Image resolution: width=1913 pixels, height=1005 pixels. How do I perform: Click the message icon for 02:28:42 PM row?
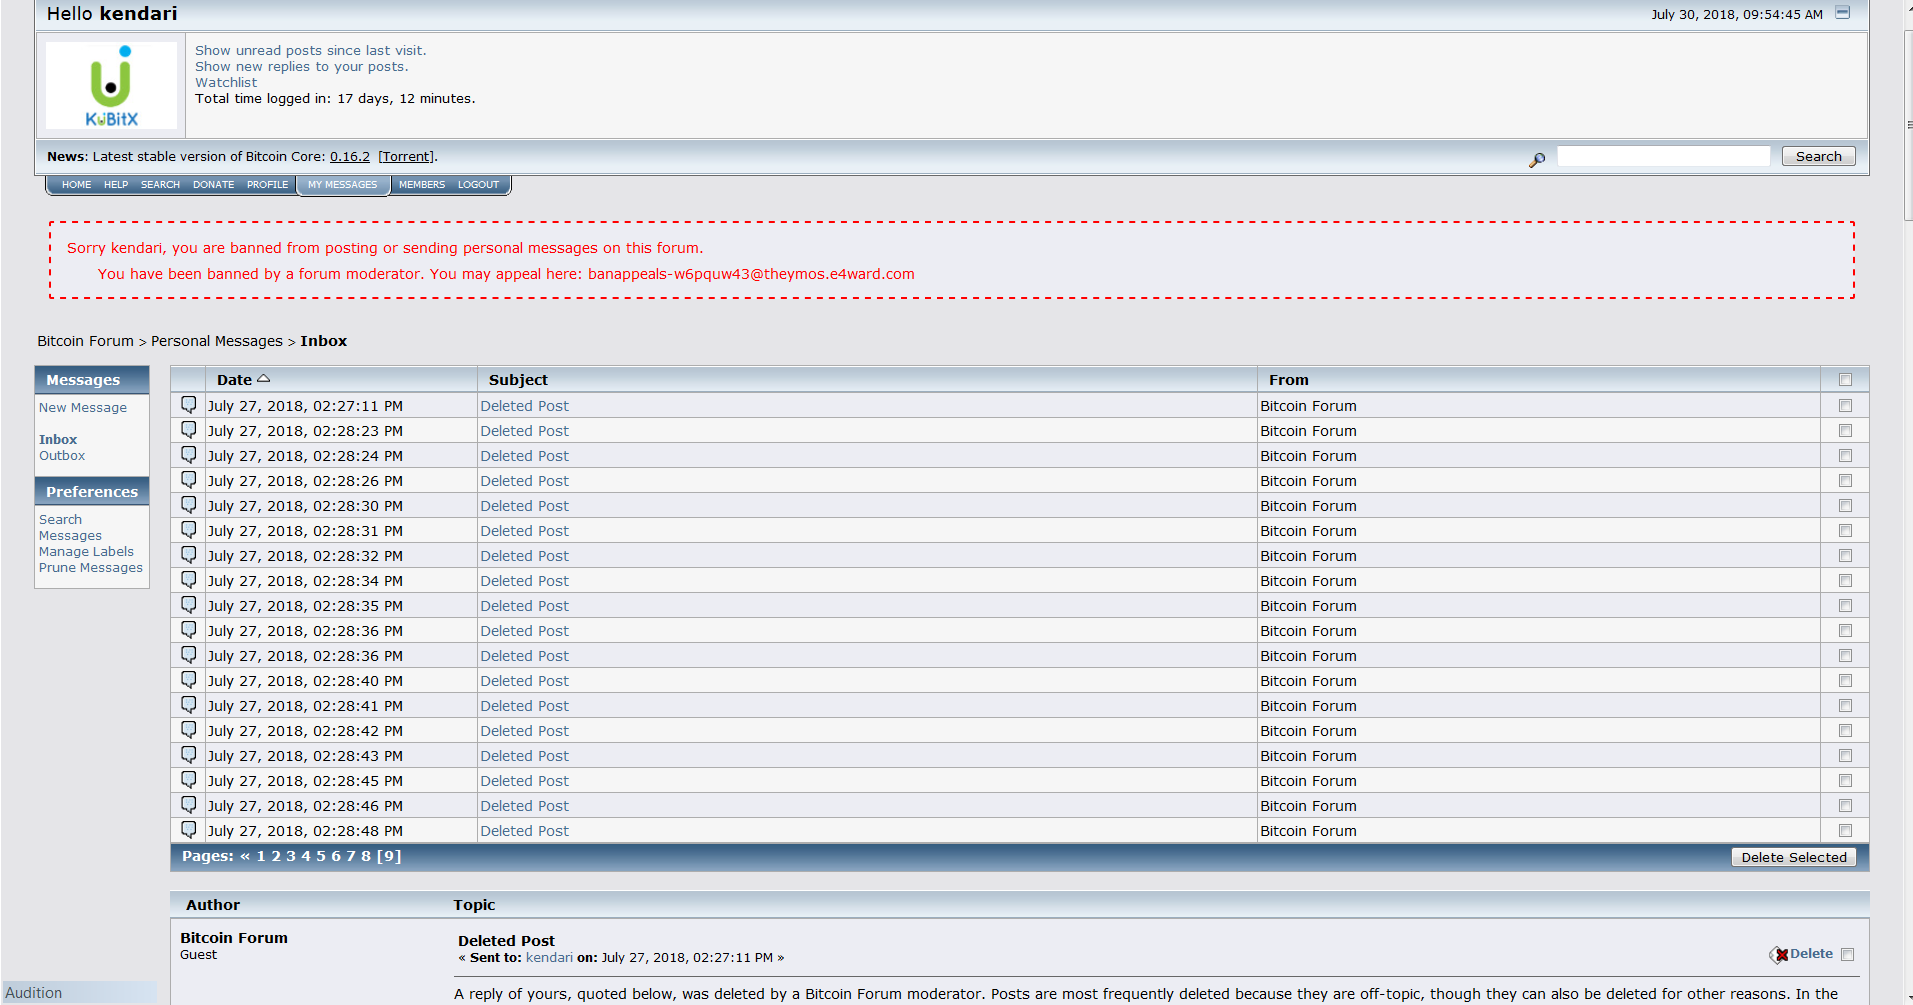188,730
